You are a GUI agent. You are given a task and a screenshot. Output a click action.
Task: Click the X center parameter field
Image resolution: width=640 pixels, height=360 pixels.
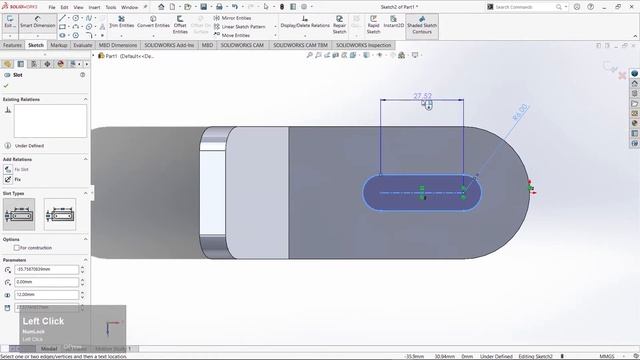point(47,270)
